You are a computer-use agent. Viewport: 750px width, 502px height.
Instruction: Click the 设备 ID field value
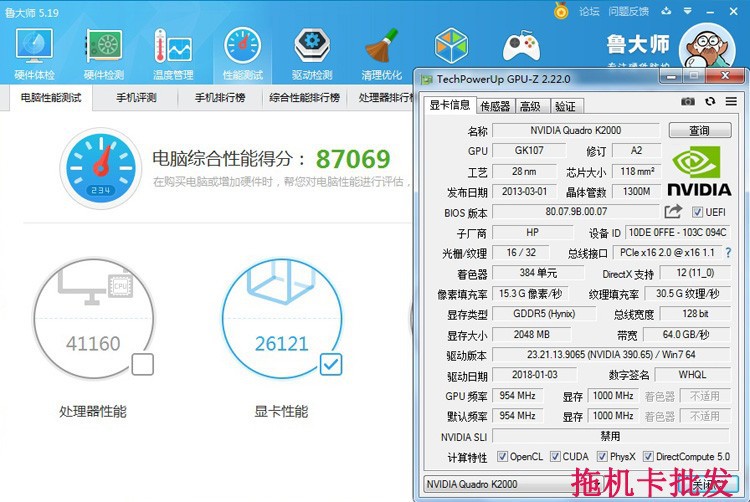pyautogui.click(x=677, y=232)
